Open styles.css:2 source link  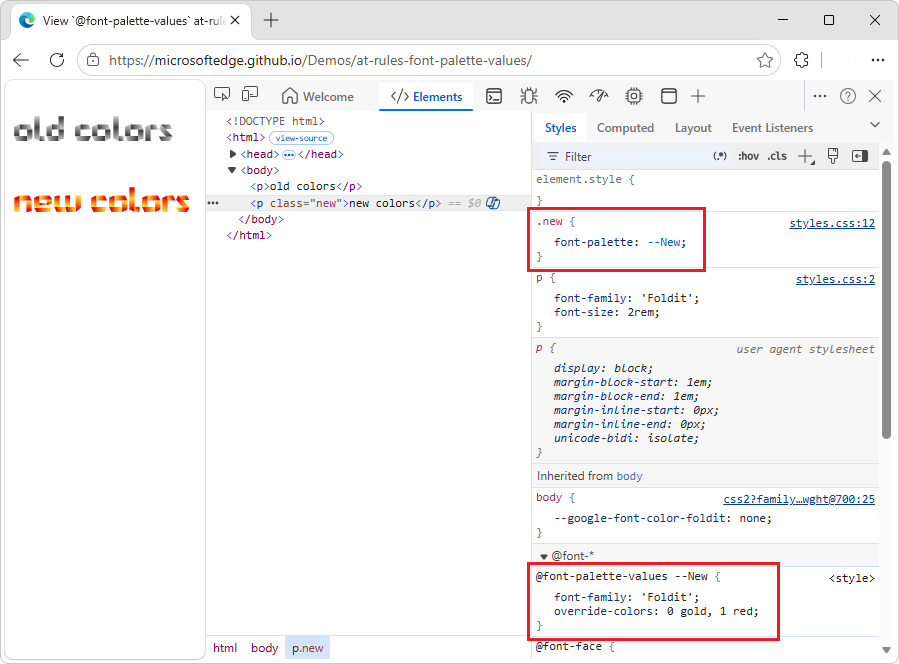point(835,279)
